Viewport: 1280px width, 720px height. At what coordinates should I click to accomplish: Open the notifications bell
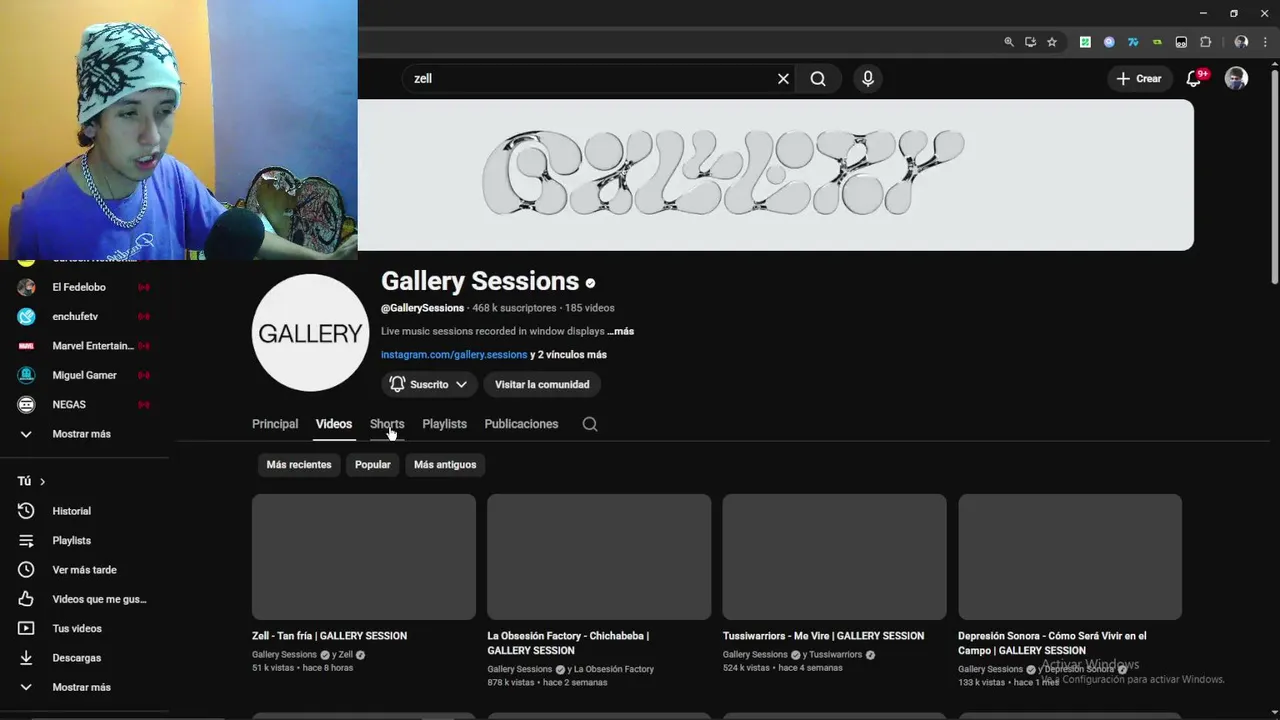[x=1194, y=78]
